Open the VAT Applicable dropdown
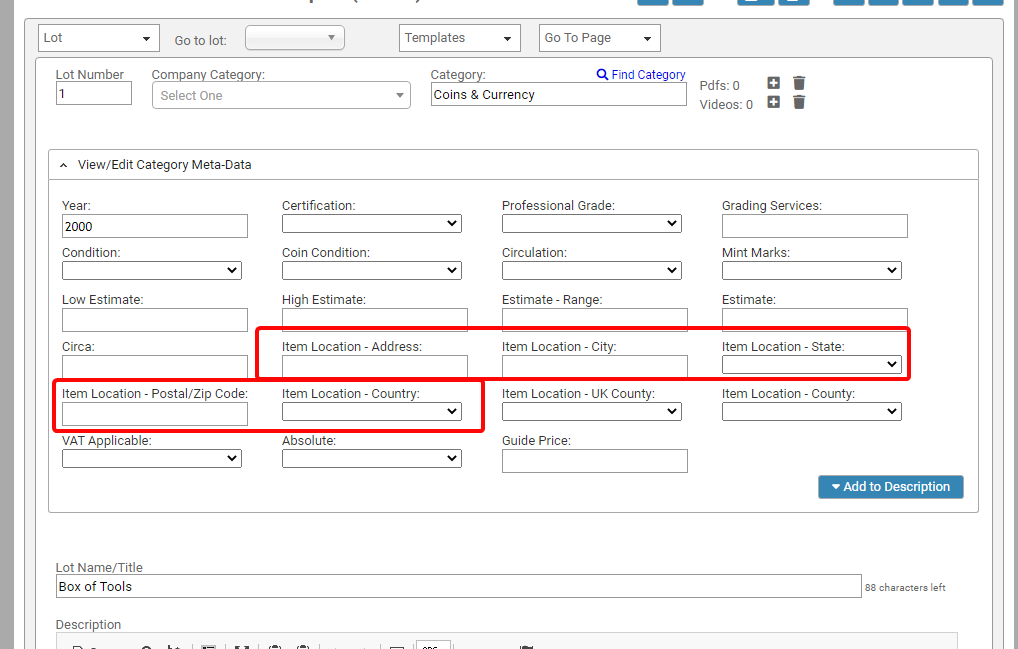Image resolution: width=1018 pixels, height=649 pixels. tap(151, 458)
